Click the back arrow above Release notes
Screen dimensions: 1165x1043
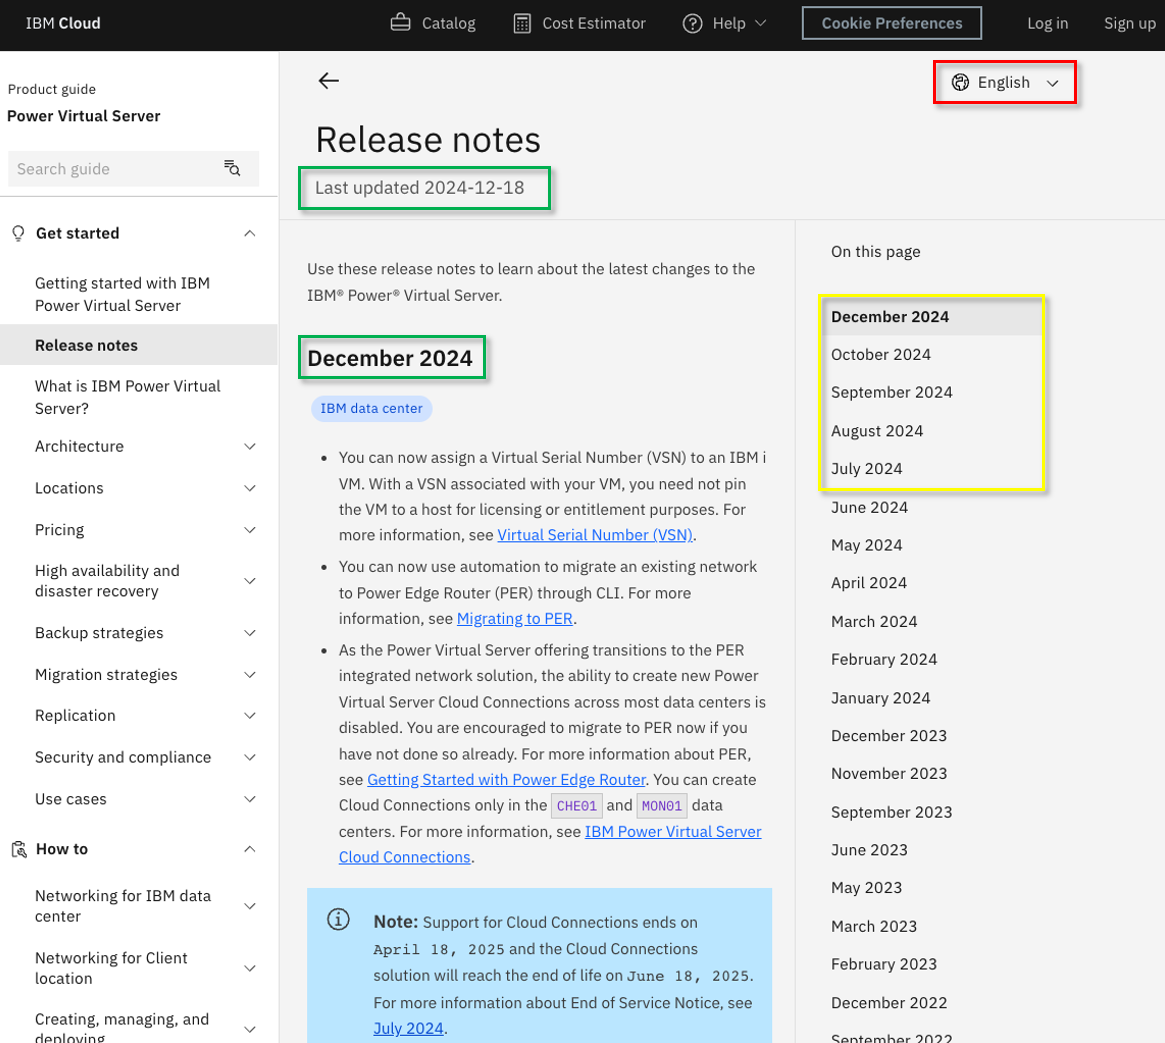328,80
